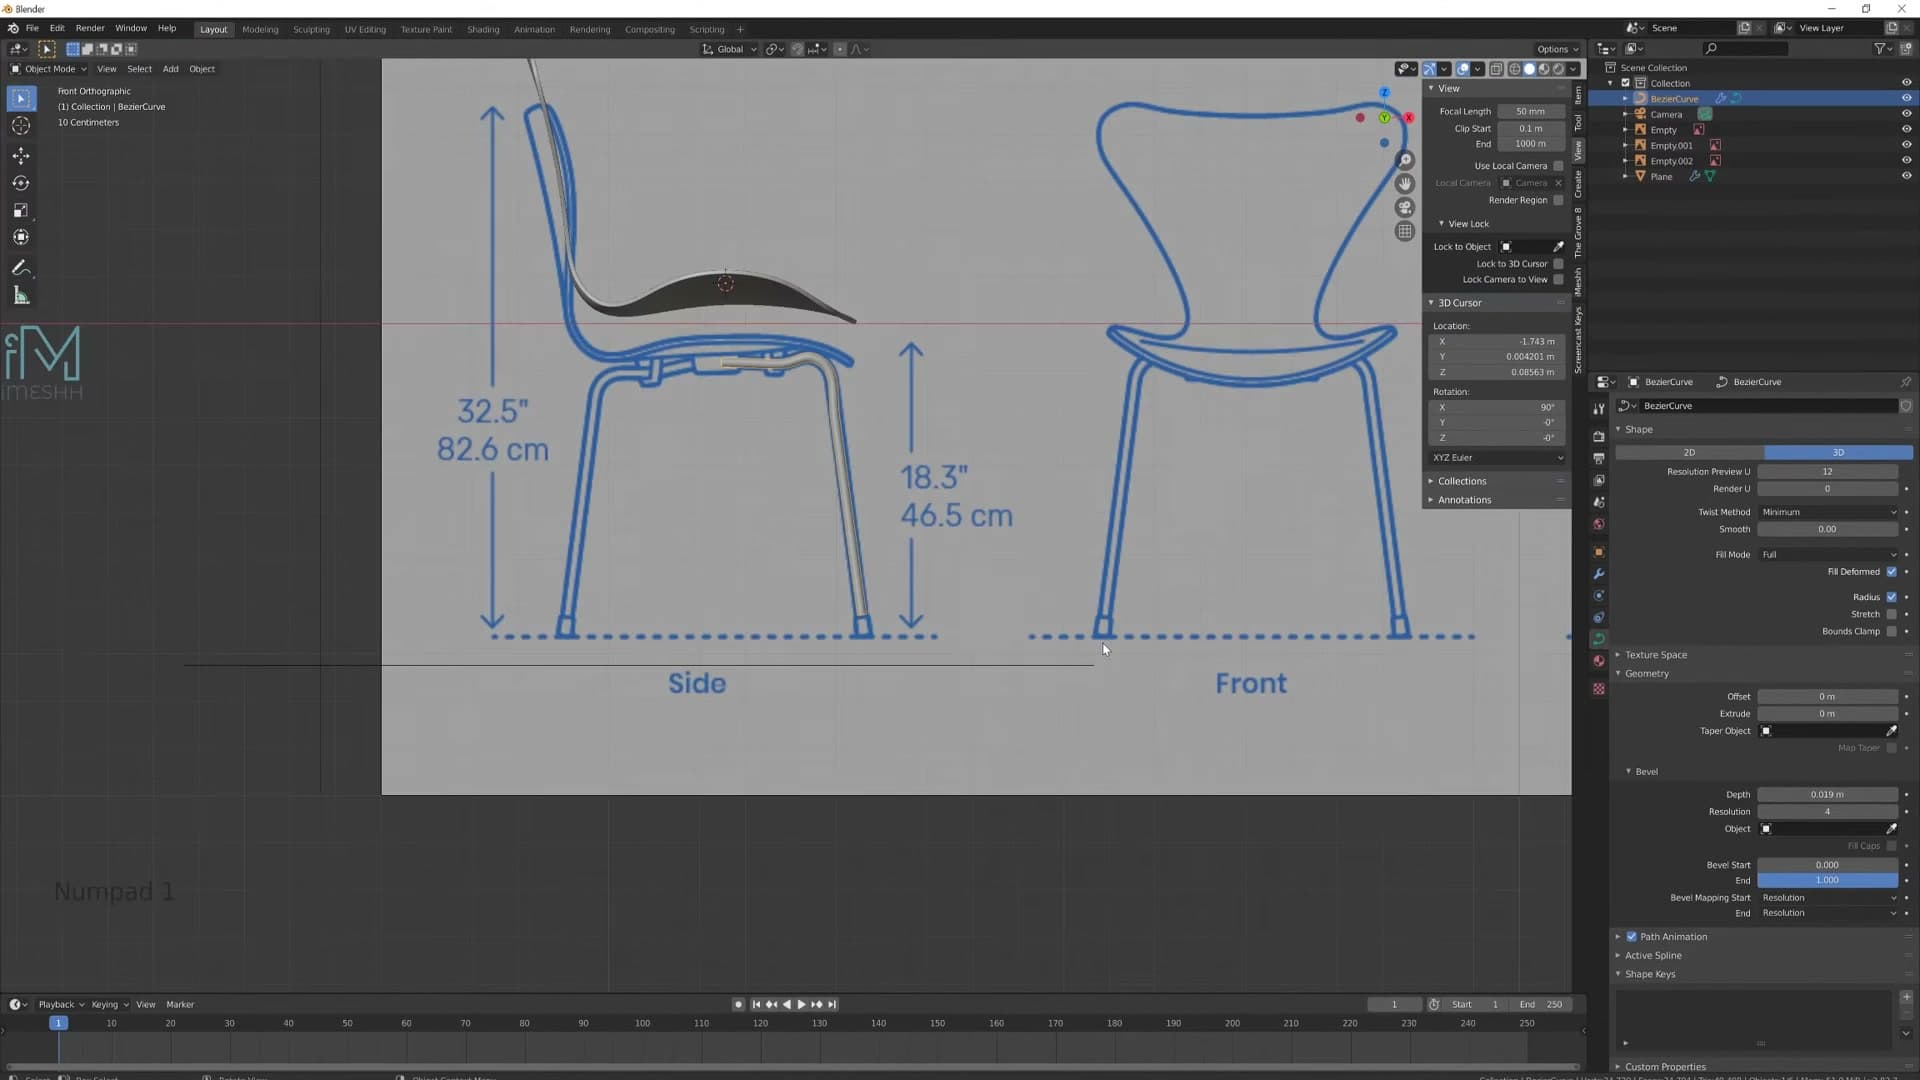Enable Lock to 3D Cursor checkbox
Viewport: 1920px width, 1080px height.
pos(1558,264)
